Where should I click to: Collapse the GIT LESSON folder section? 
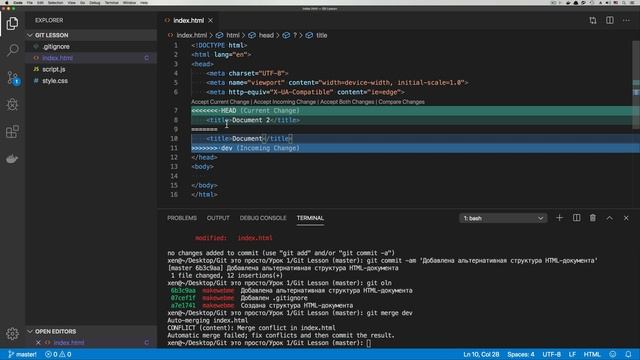click(91, 35)
